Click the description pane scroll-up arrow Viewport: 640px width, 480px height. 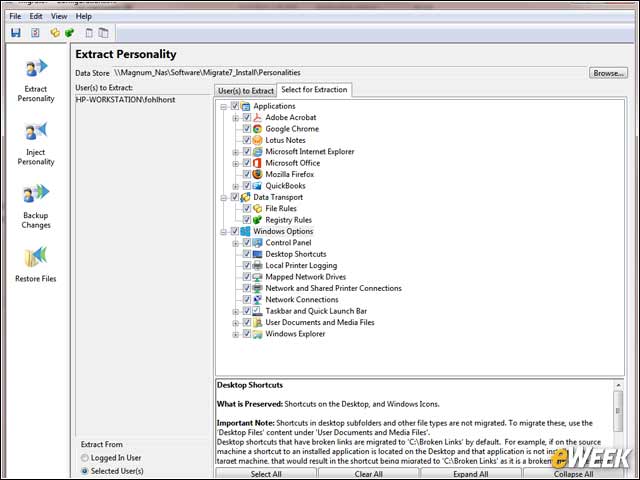point(618,385)
